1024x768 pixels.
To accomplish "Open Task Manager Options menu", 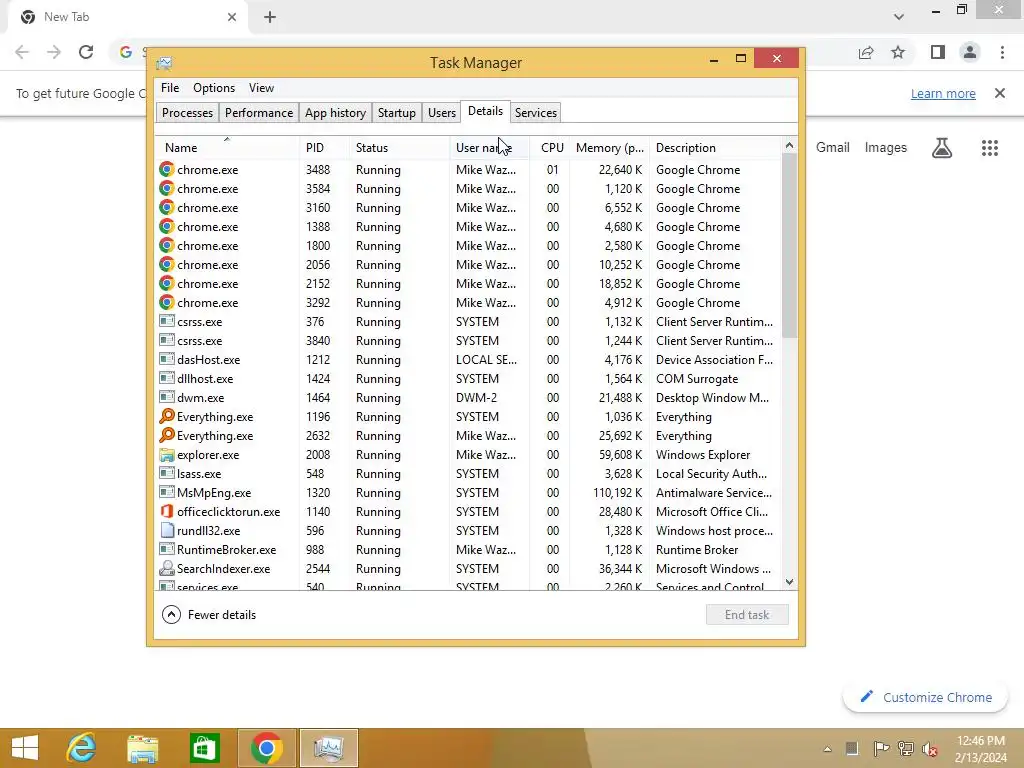I will coord(214,88).
